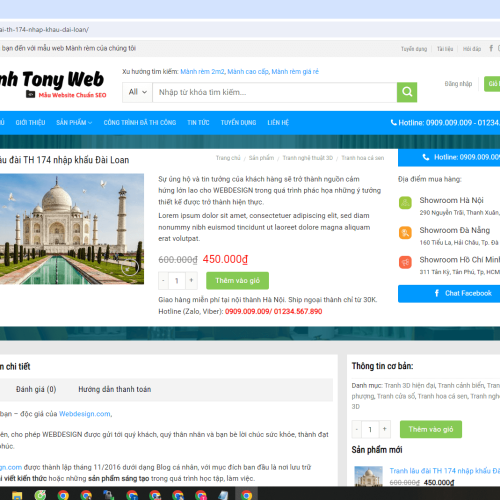Click the sale price 450.000₫ next to 600.000₫
The height and width of the screenshot is (500, 500).
[225, 259]
